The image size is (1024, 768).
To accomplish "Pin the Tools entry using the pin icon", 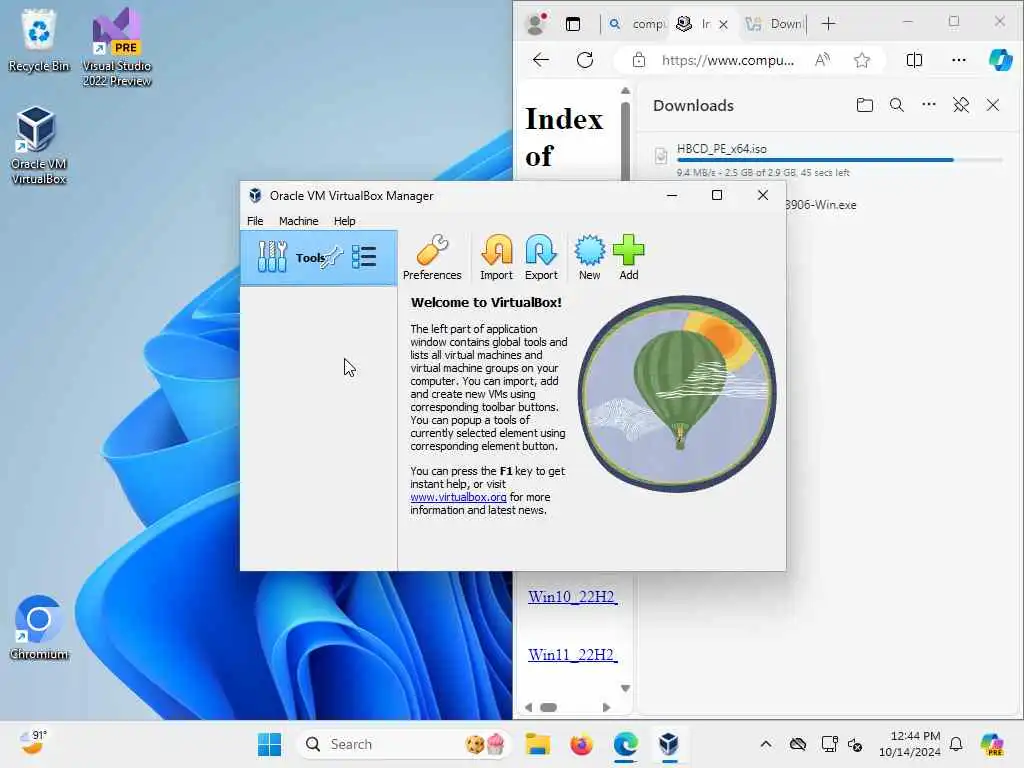I will coord(331,257).
